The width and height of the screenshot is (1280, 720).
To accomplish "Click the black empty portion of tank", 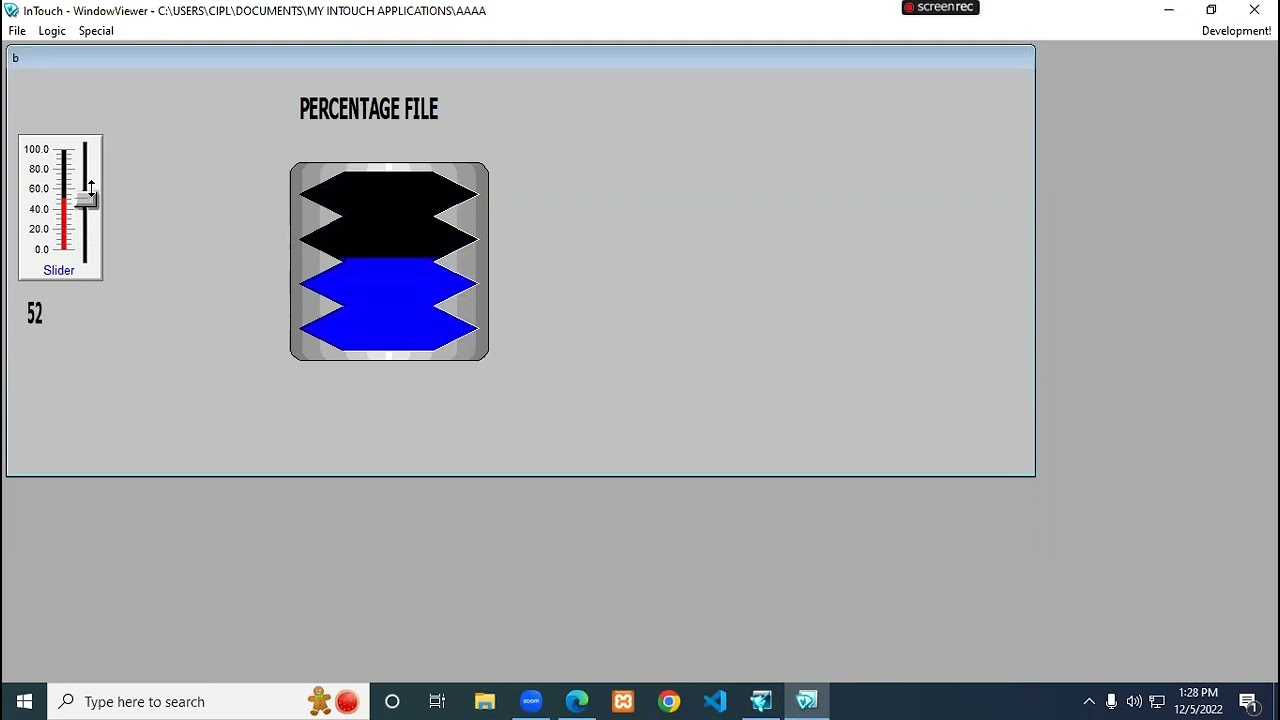I will pos(389,215).
